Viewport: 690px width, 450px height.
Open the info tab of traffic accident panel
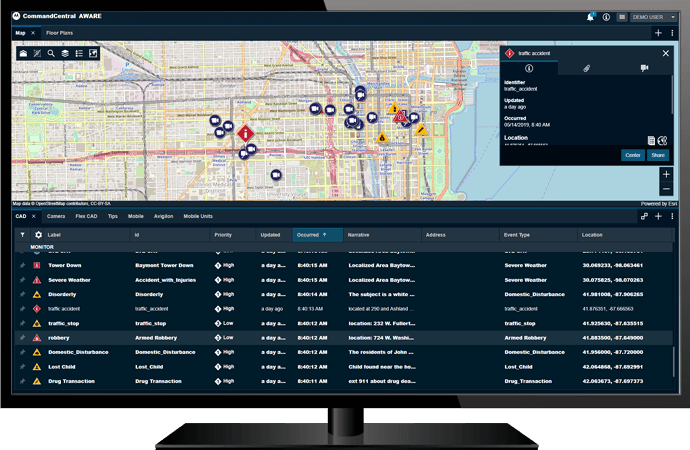(529, 68)
